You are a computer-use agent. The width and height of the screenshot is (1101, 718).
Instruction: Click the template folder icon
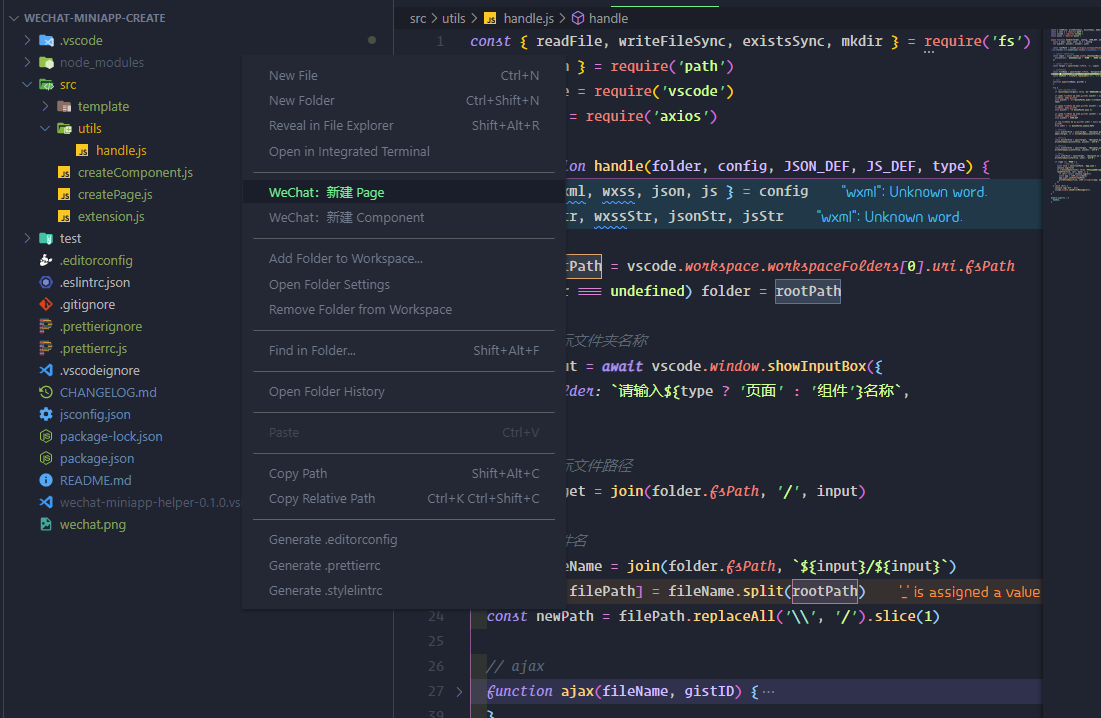point(64,107)
